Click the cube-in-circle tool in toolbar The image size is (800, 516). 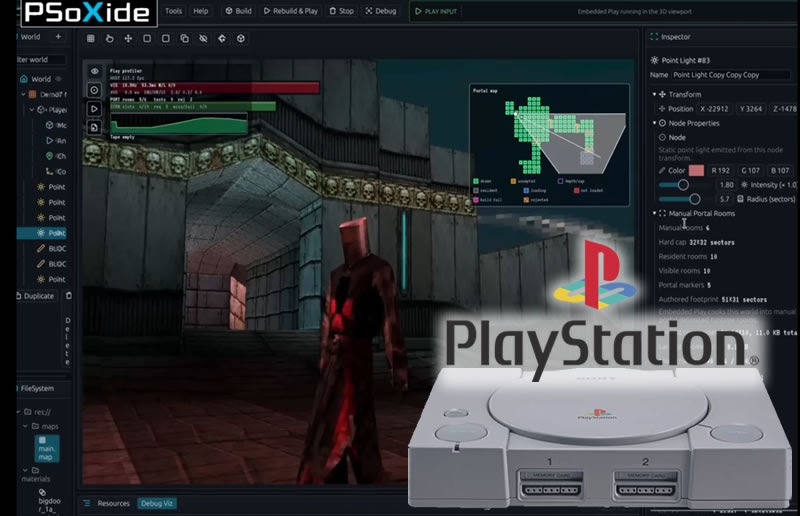tap(241, 38)
